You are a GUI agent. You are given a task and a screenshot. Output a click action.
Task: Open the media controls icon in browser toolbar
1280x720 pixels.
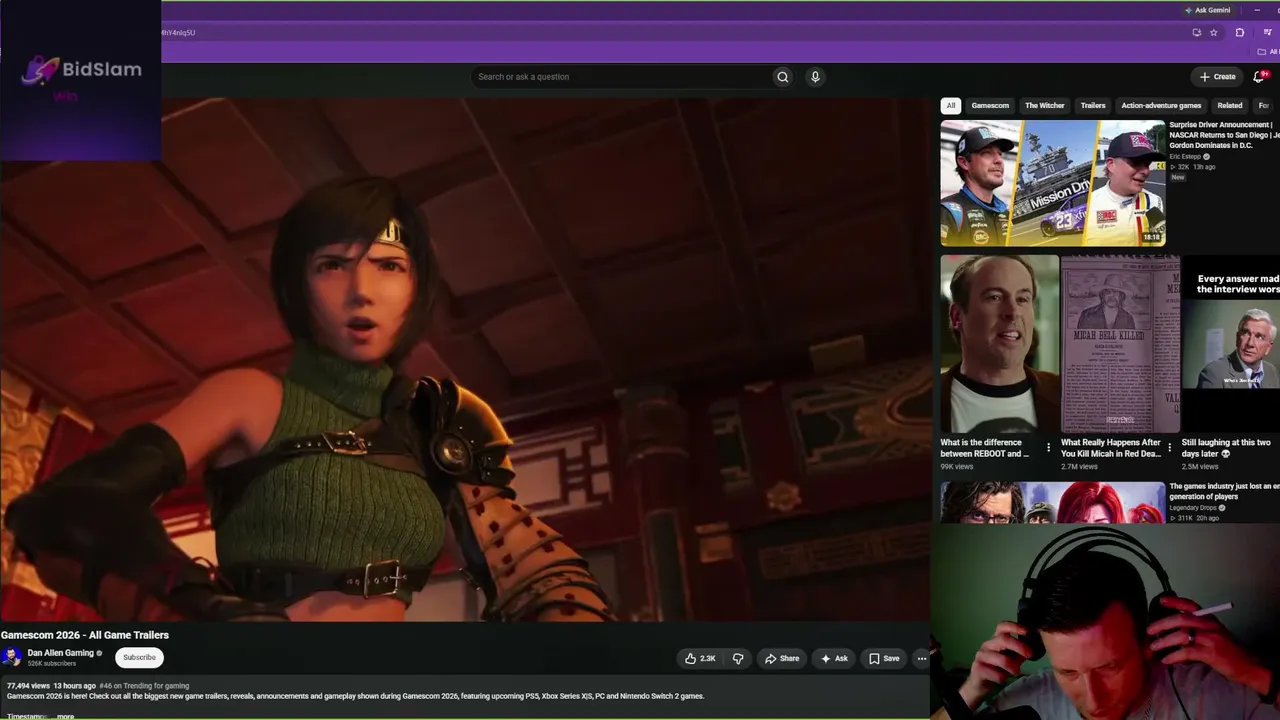tap(1267, 33)
